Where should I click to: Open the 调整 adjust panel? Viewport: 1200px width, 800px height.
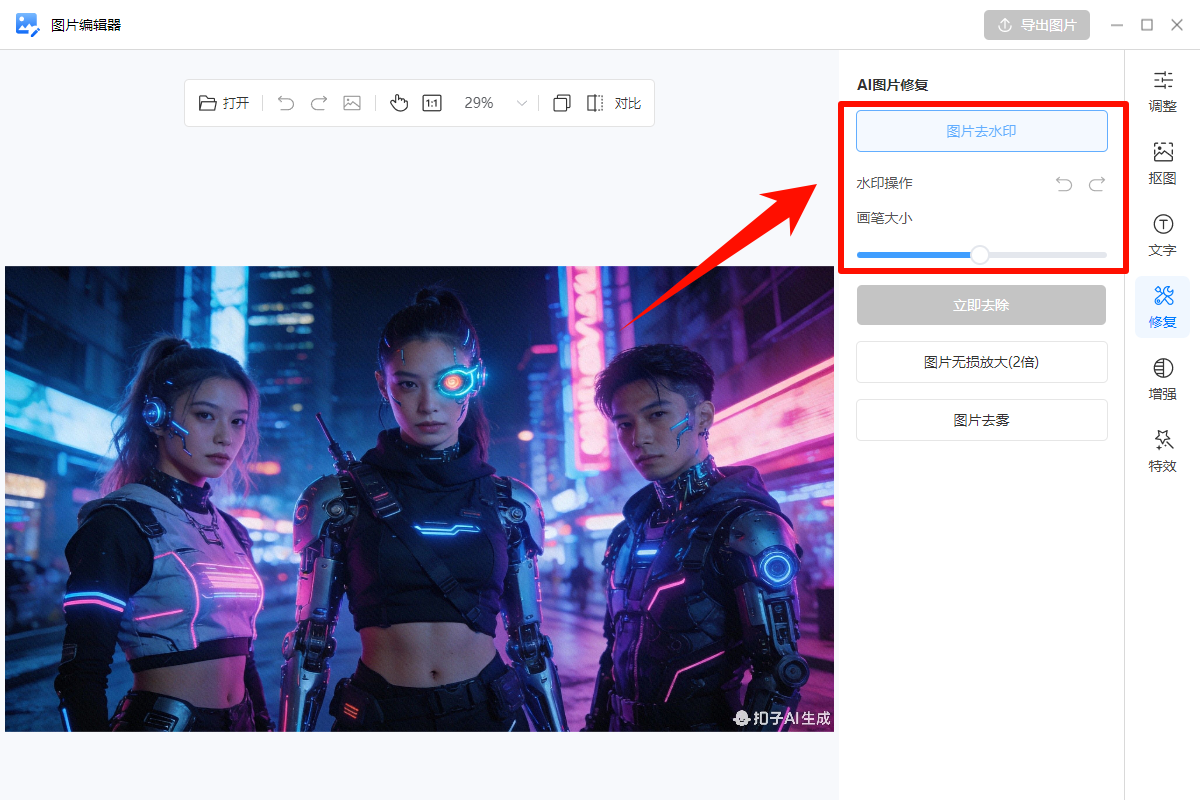tap(1162, 91)
